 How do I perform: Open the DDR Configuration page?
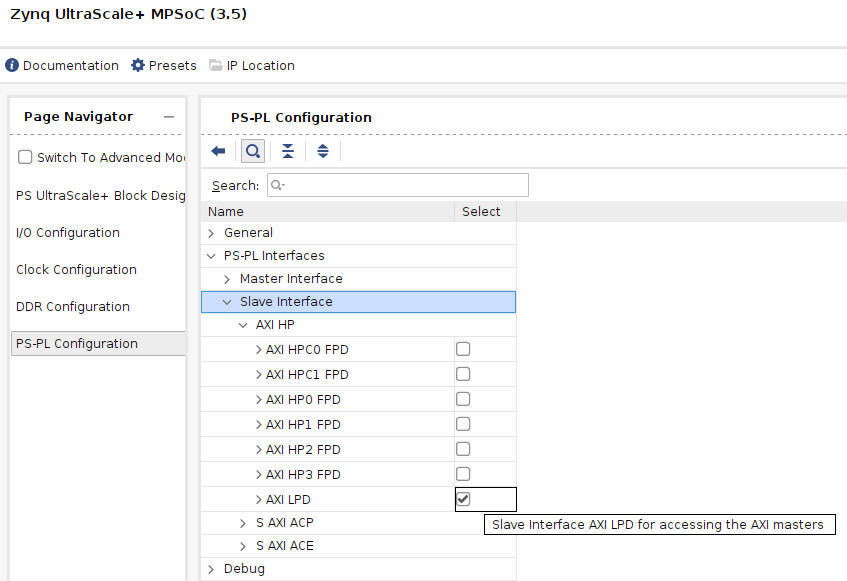click(x=73, y=307)
